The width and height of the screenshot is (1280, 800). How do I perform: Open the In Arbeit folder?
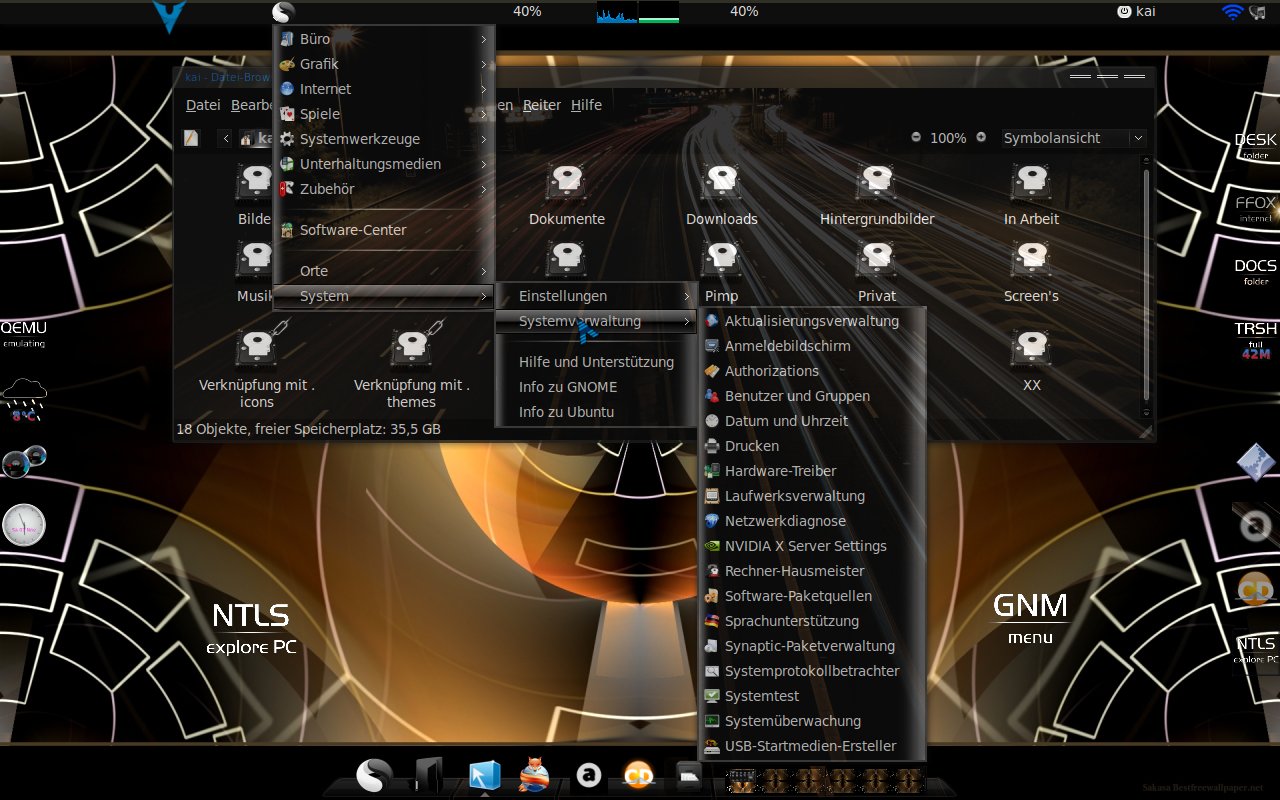[1032, 196]
